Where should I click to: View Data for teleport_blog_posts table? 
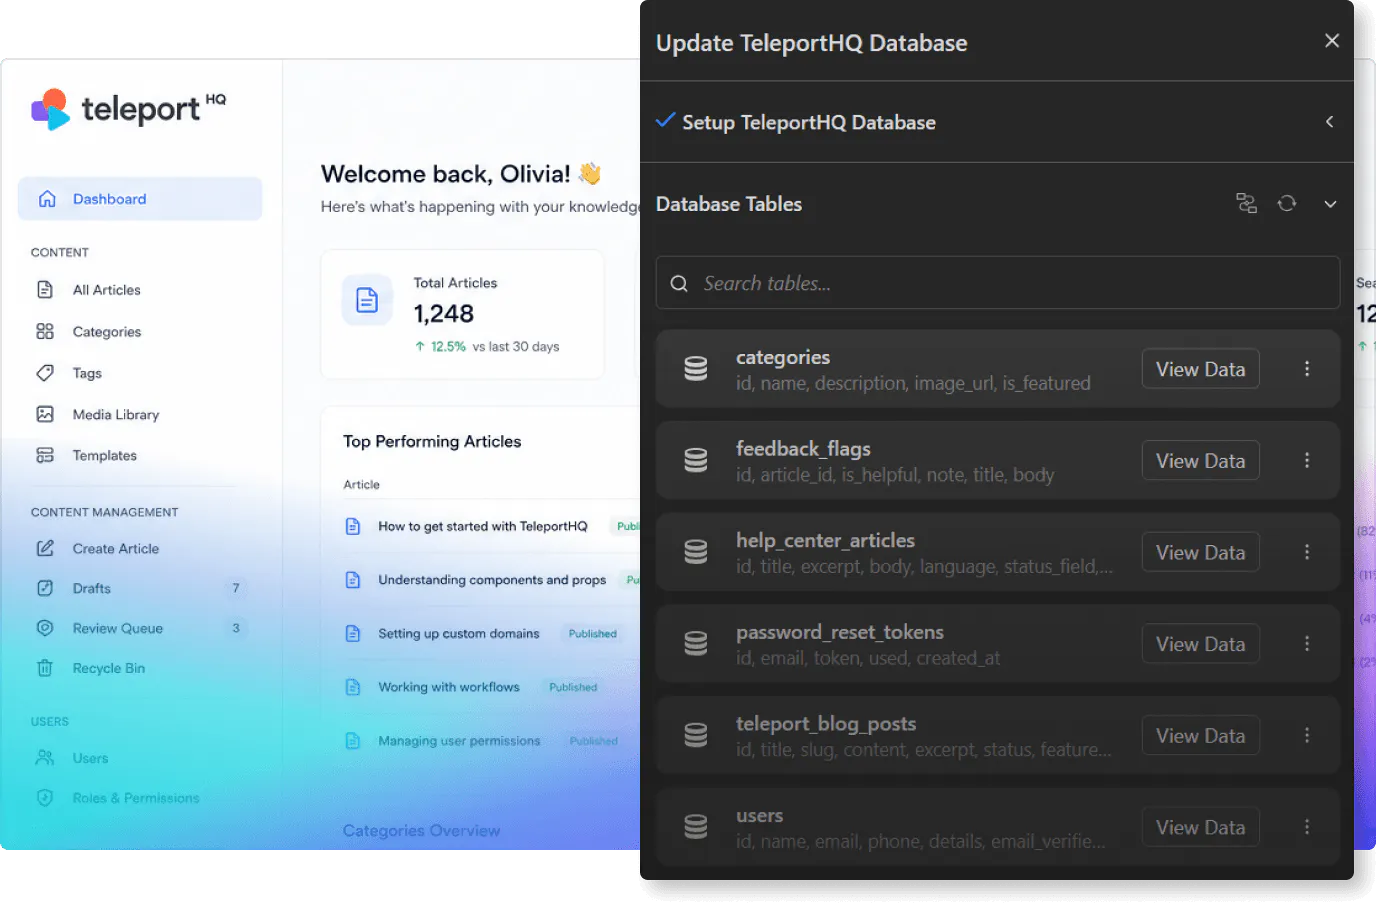click(1200, 736)
